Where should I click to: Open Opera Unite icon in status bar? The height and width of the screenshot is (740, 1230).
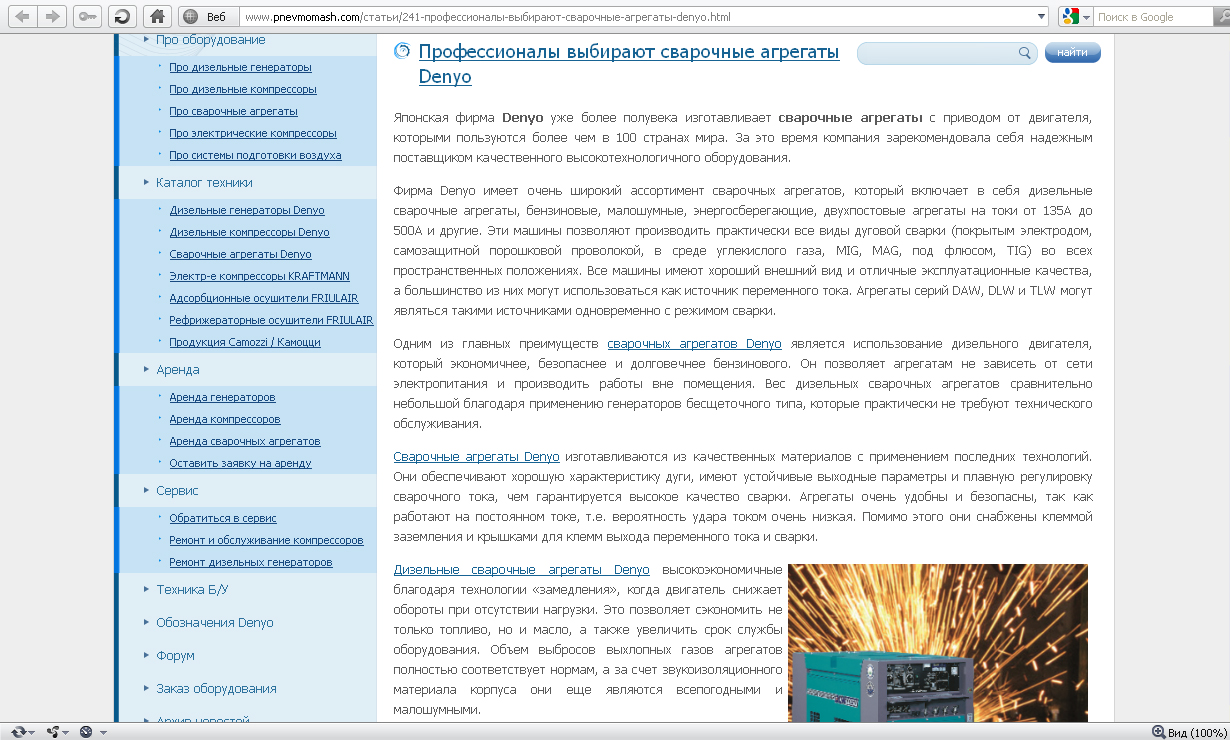tap(53, 732)
